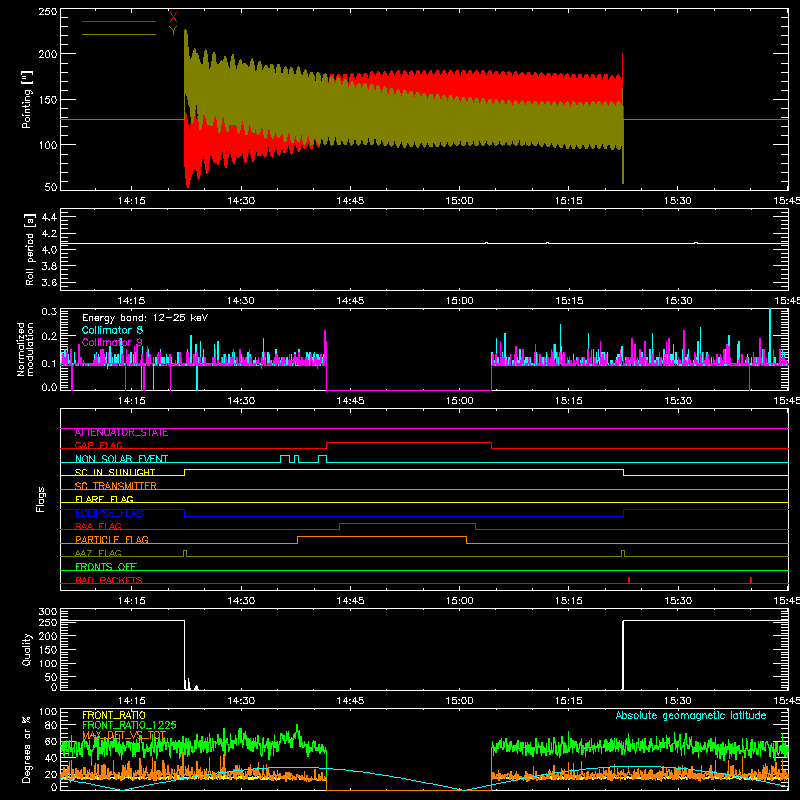Select the orange MAX_DET_VS_TOT legend label

click(124, 735)
